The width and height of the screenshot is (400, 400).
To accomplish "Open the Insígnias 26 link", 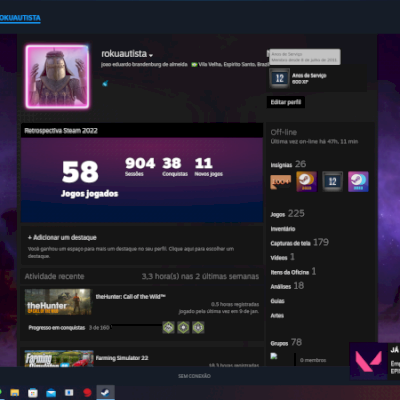I will tap(288, 164).
